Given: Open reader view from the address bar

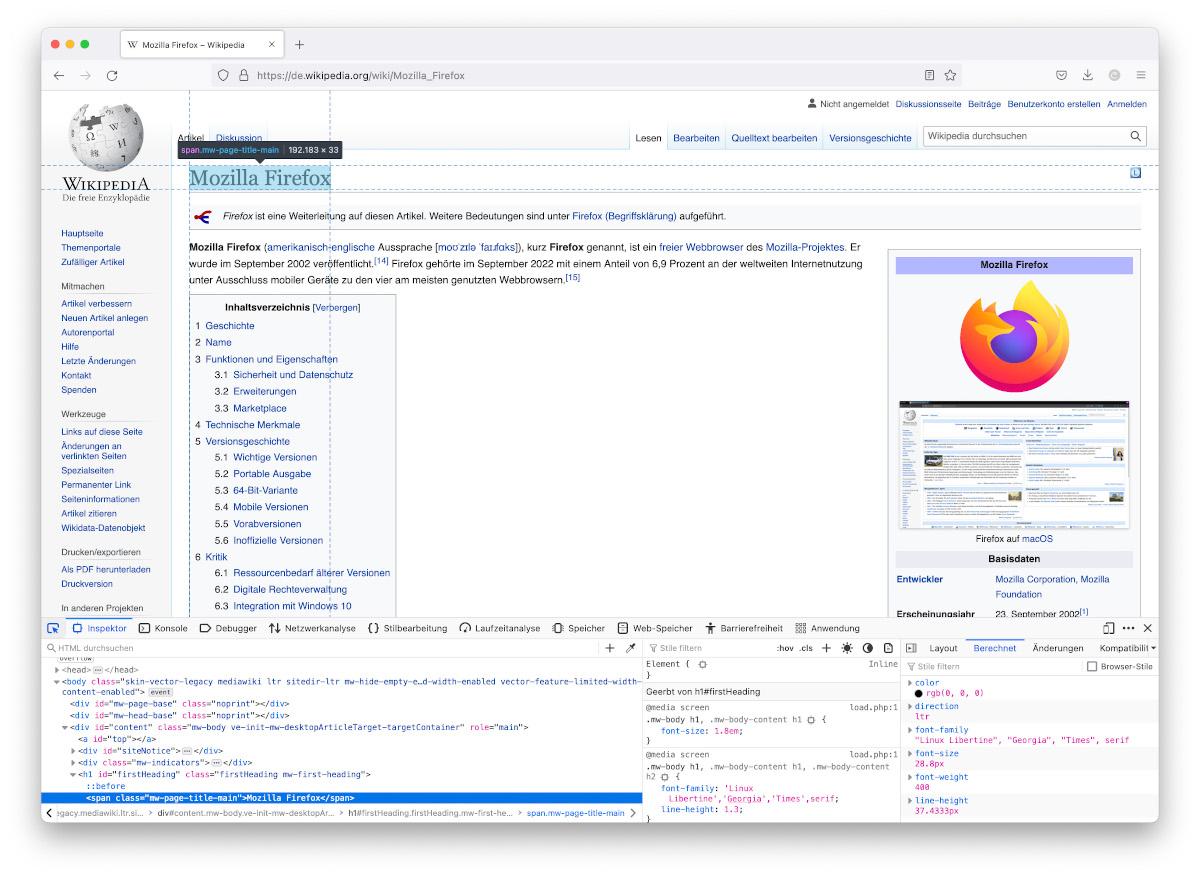Looking at the screenshot, I should tap(929, 75).
